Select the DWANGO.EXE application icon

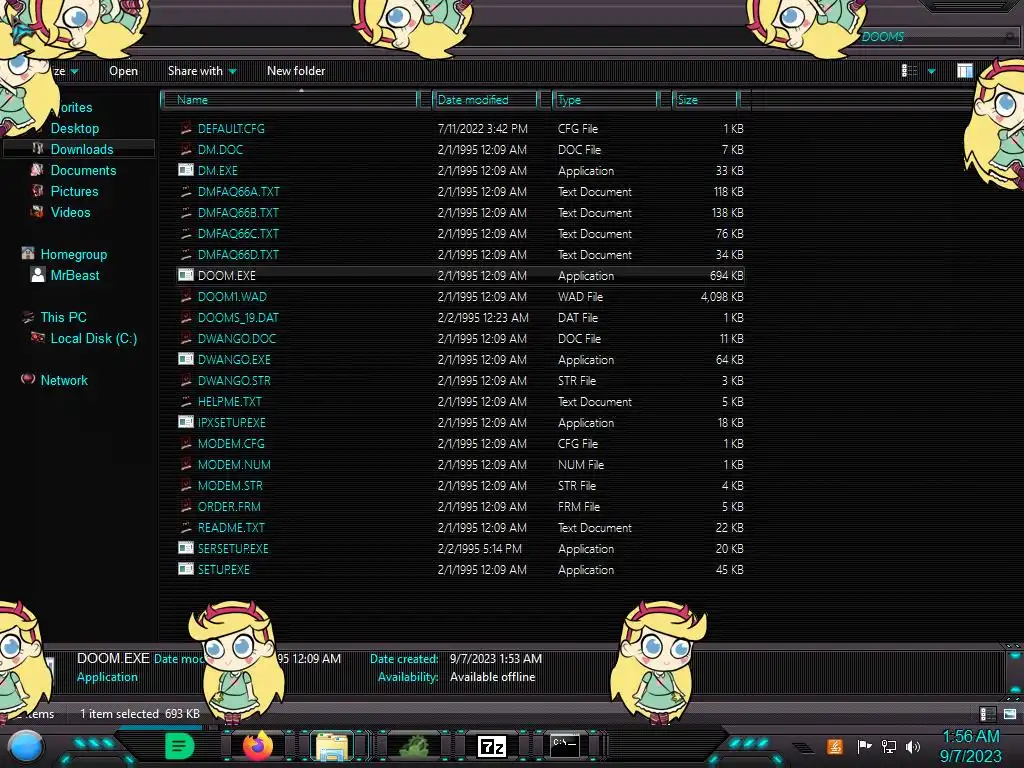(x=186, y=359)
